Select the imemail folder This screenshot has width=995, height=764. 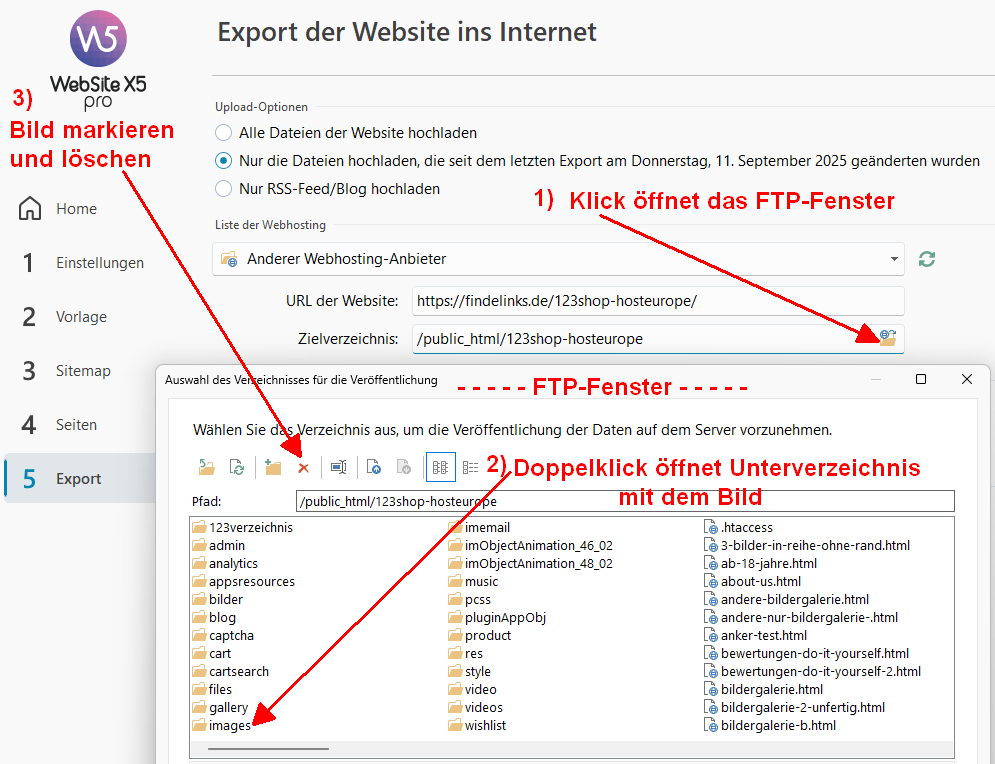pyautogui.click(x=479, y=527)
